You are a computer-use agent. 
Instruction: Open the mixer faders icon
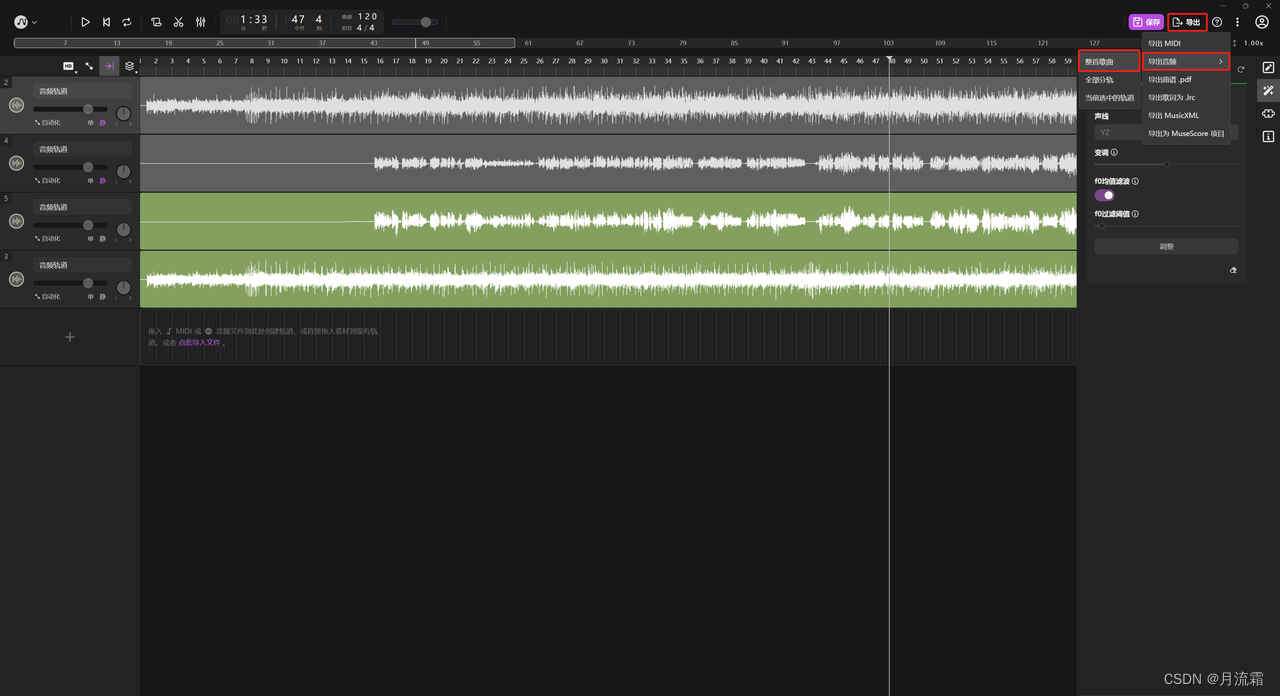point(201,22)
